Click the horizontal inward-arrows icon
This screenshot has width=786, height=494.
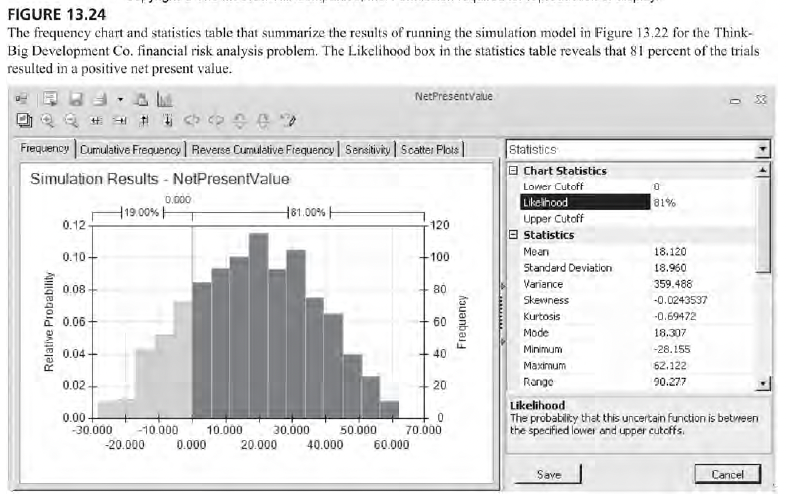point(96,120)
